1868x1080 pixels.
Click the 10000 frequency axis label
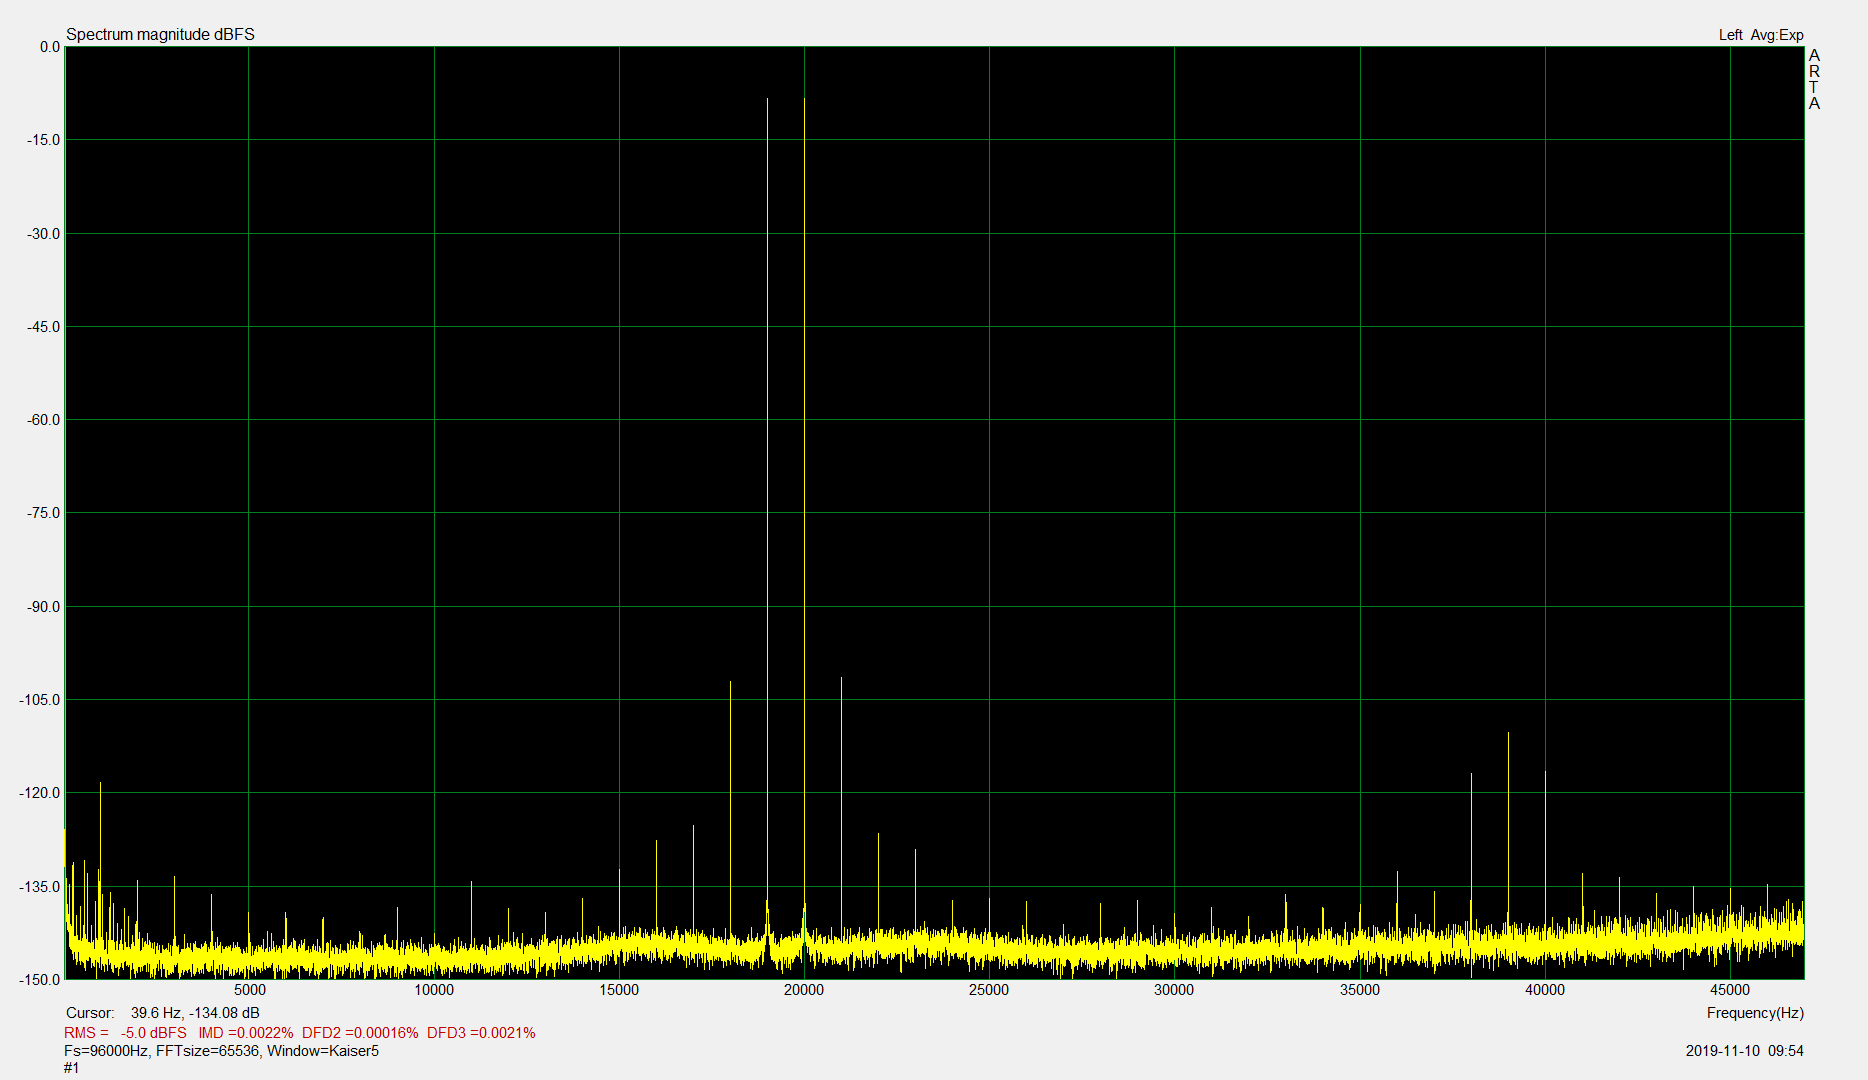[434, 990]
